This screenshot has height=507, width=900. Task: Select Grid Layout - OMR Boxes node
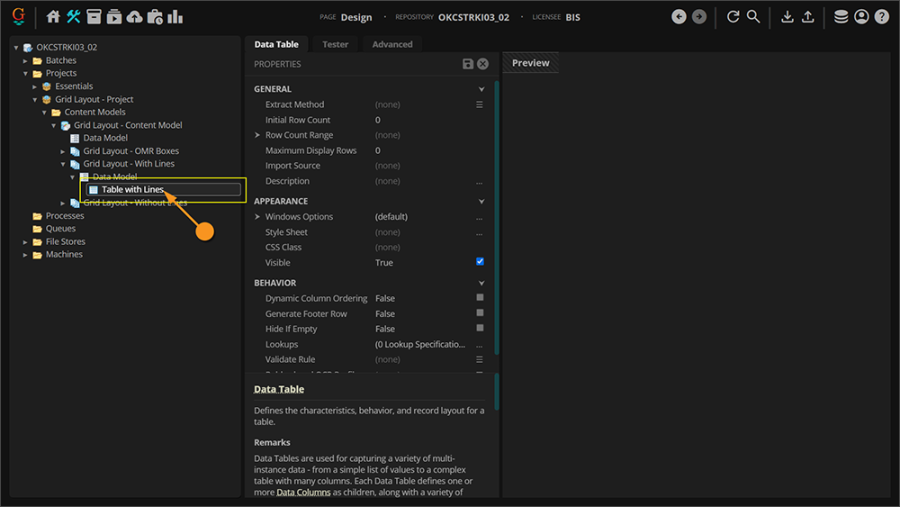[130, 151]
